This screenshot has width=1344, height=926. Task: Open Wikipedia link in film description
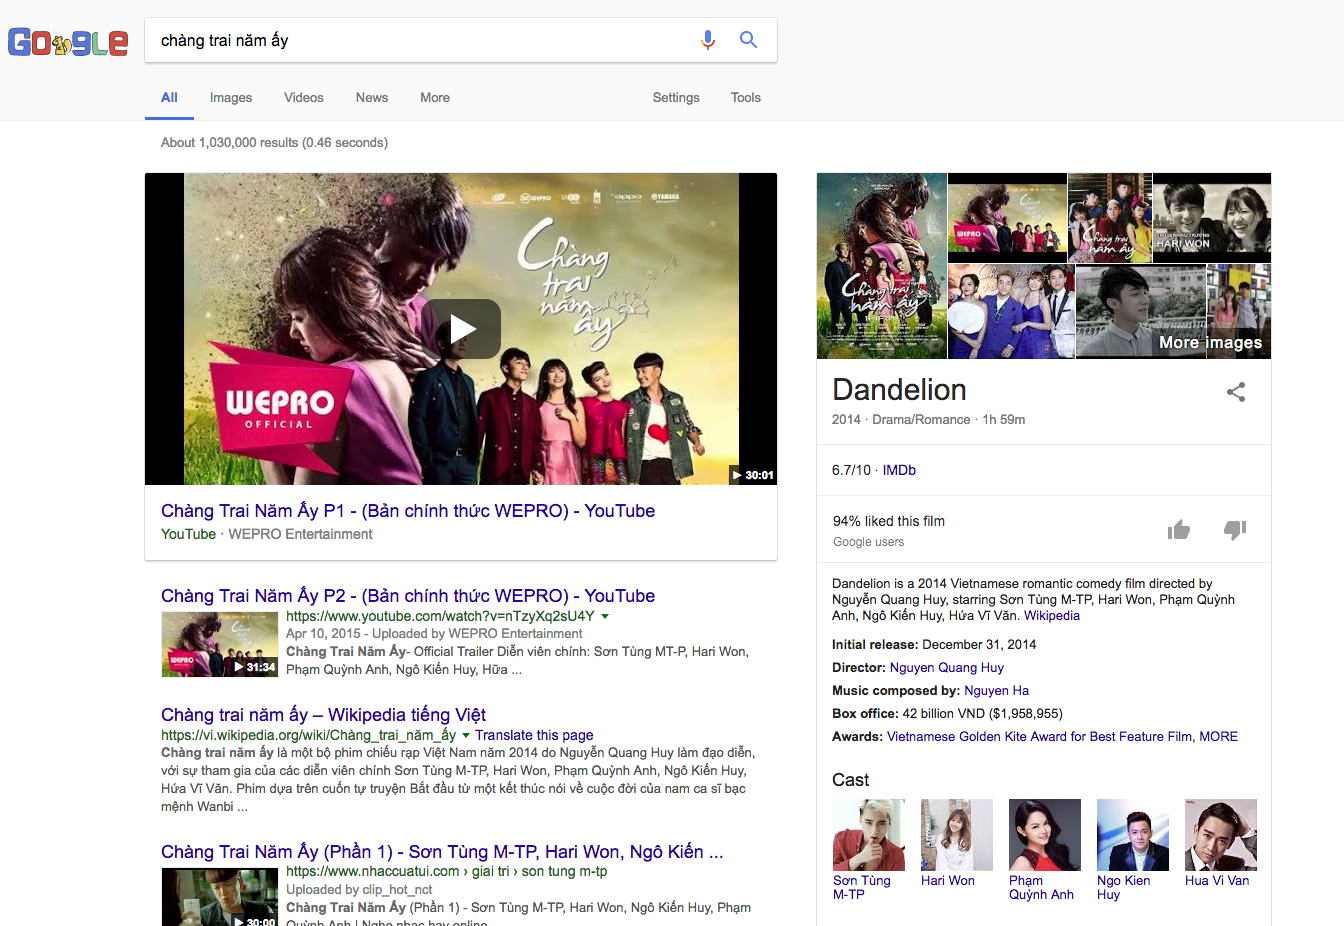coord(1052,616)
